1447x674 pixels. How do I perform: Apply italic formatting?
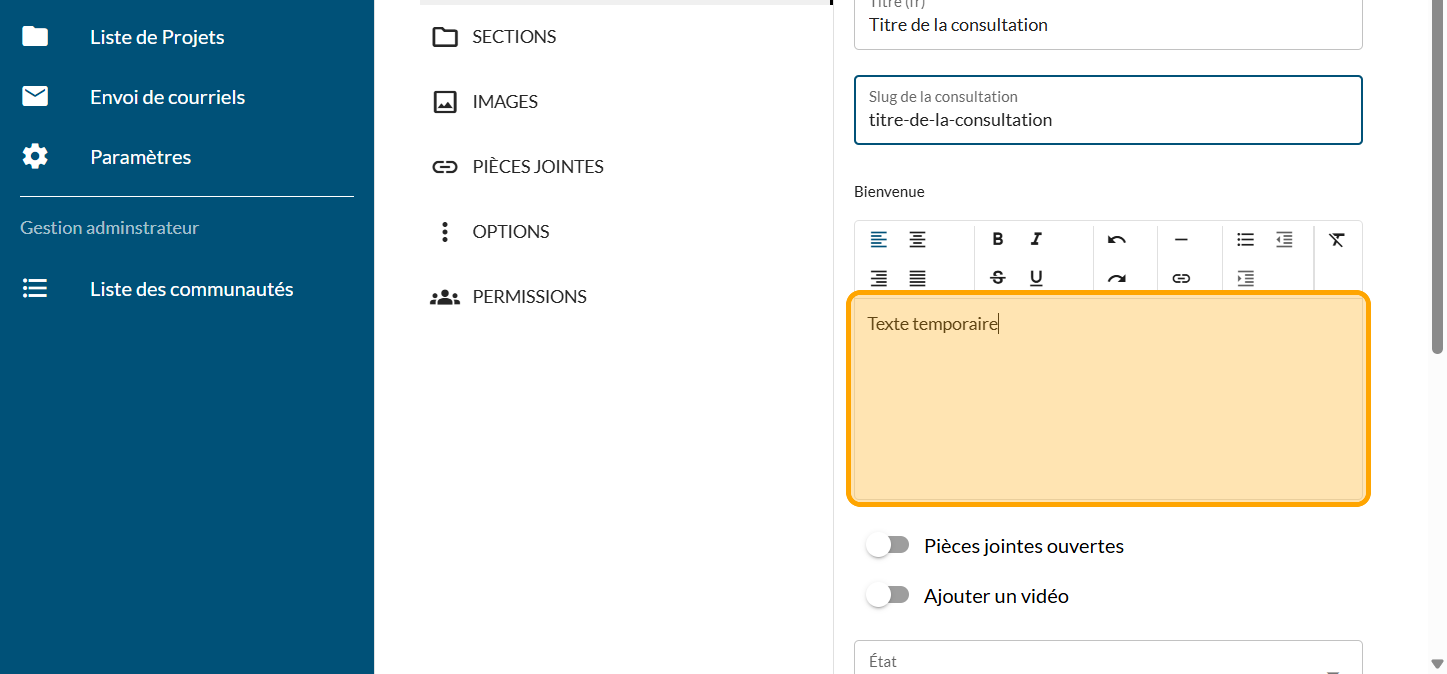coord(1036,239)
